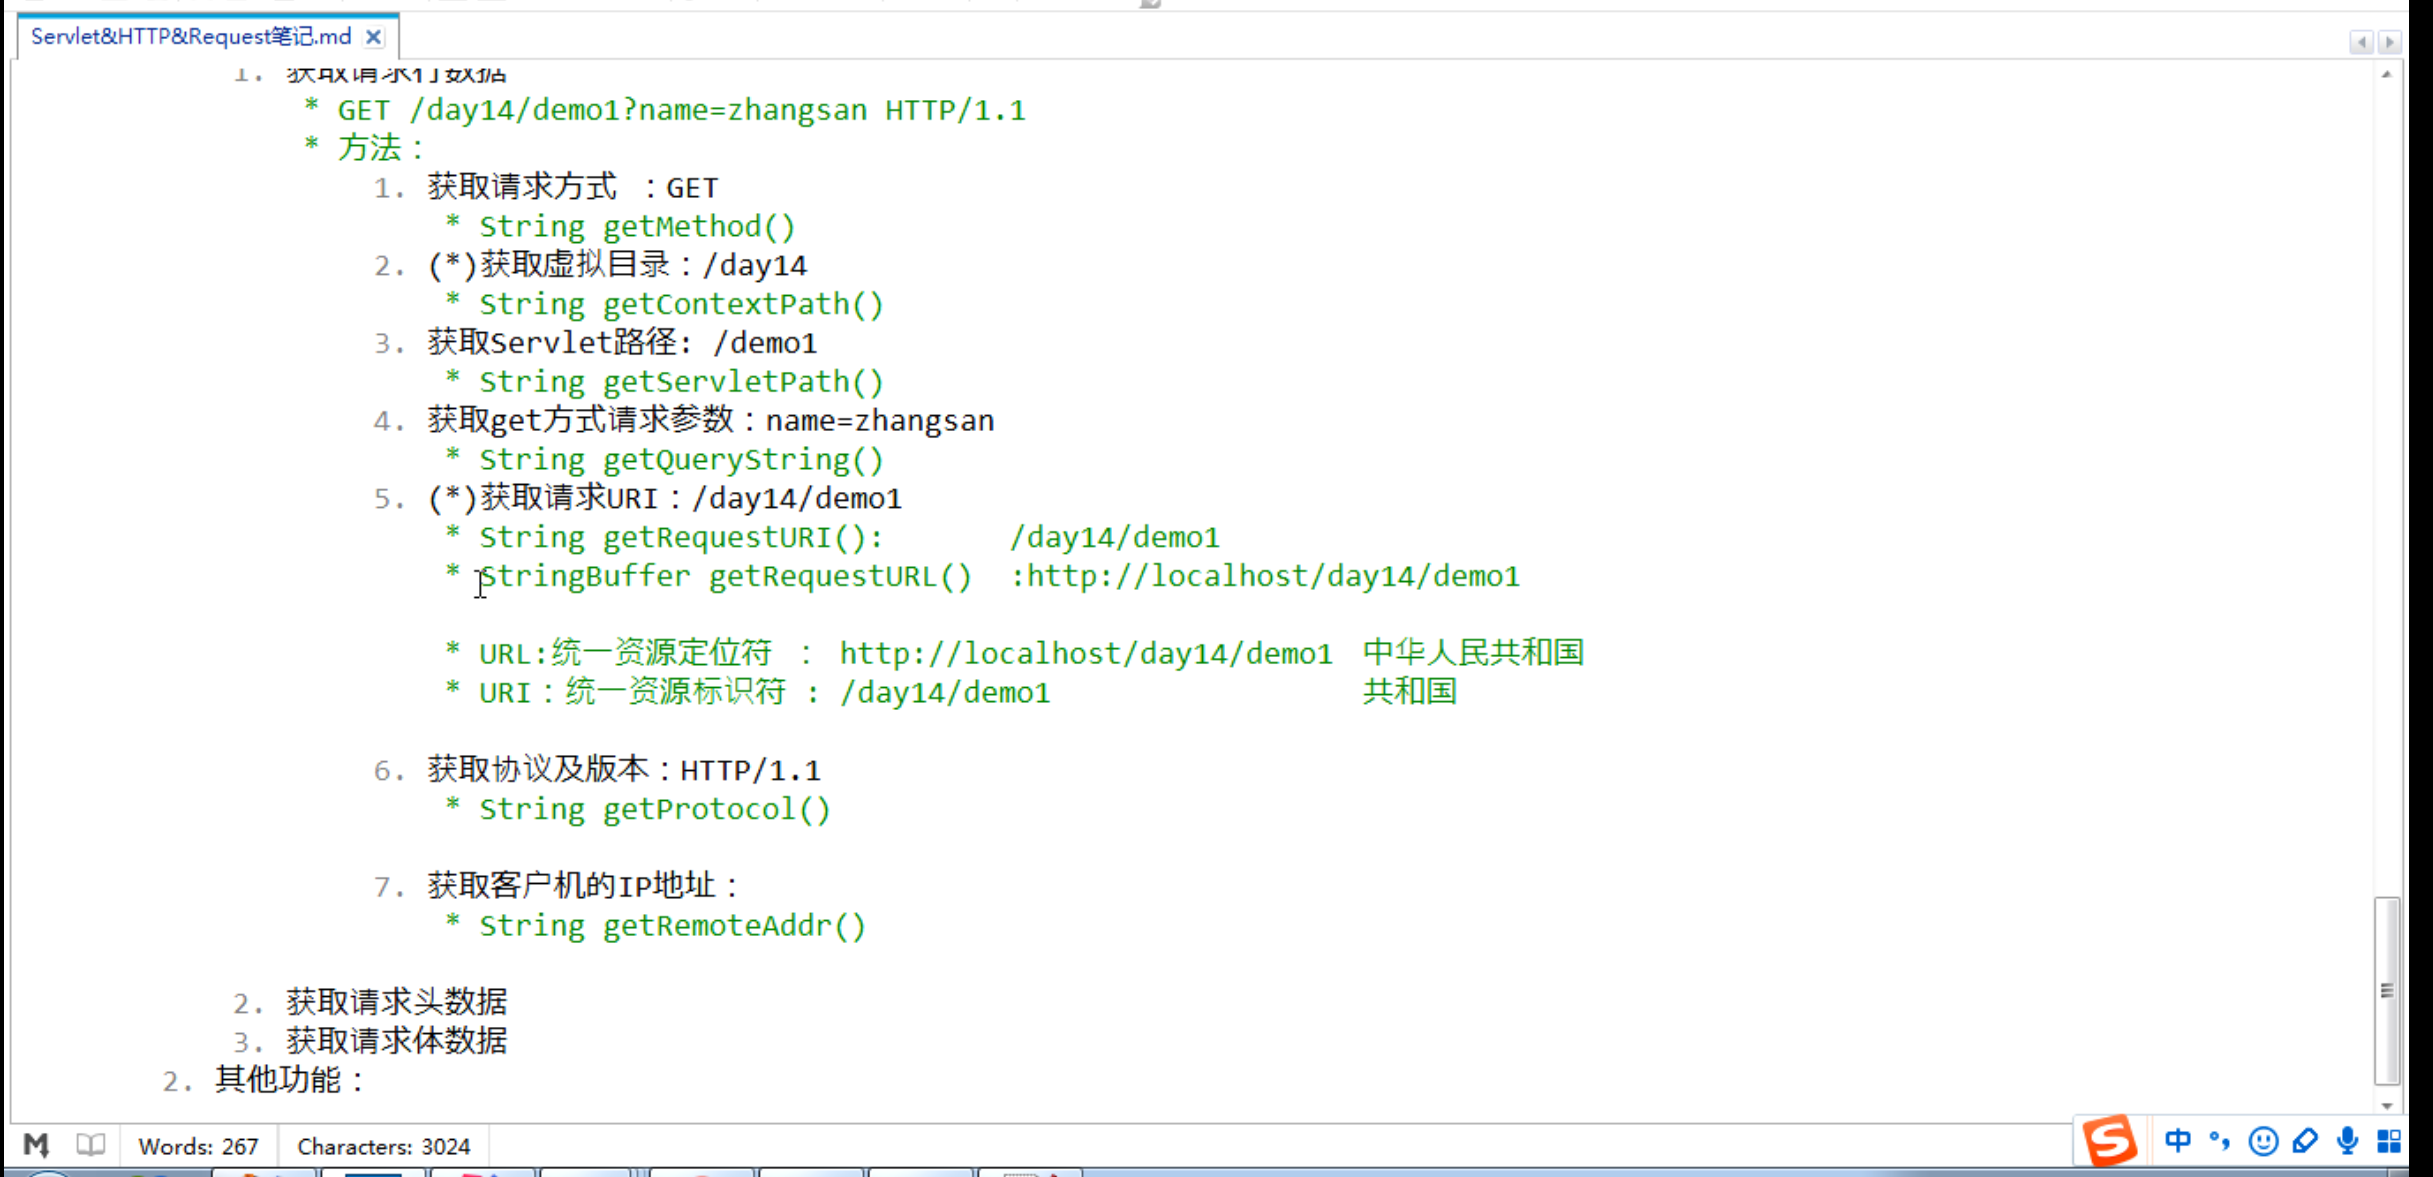2433x1177 pixels.
Task: Click the getRequestURL() text line
Action: click(x=840, y=577)
